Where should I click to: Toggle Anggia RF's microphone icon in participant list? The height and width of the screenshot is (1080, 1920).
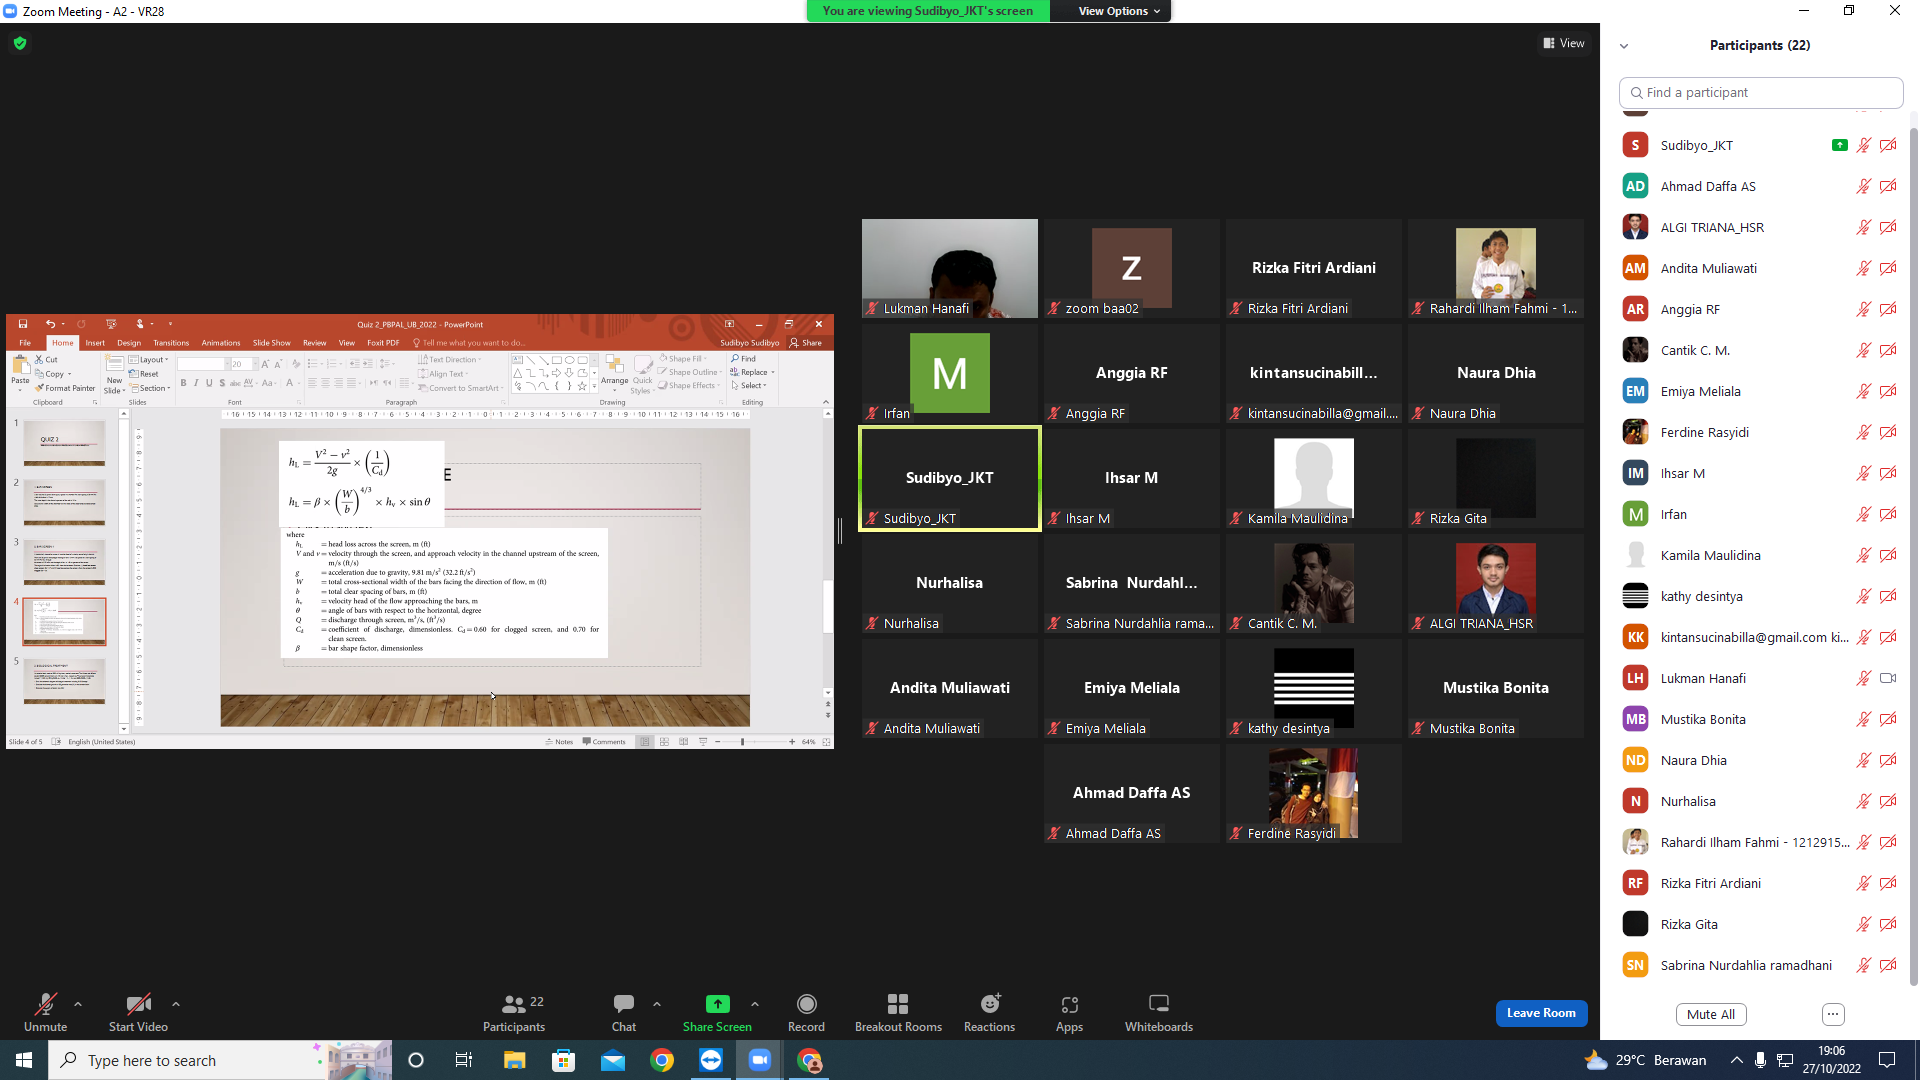(1864, 309)
